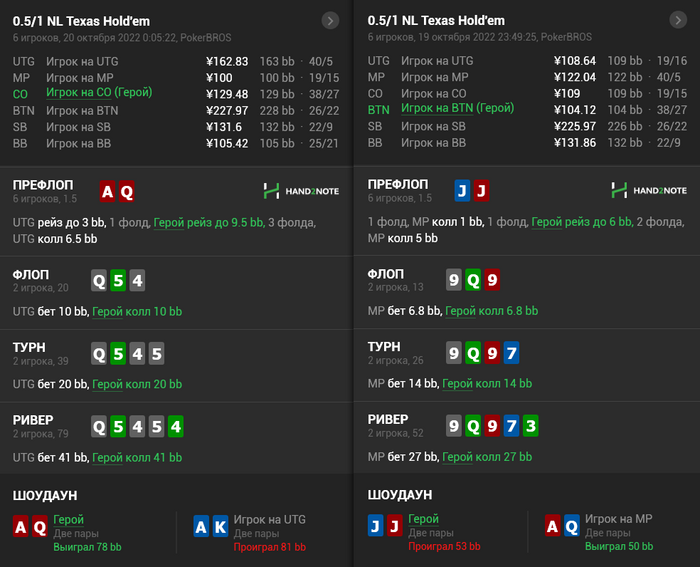
Task: Select the grey 9 card on right flop
Action: tap(454, 280)
